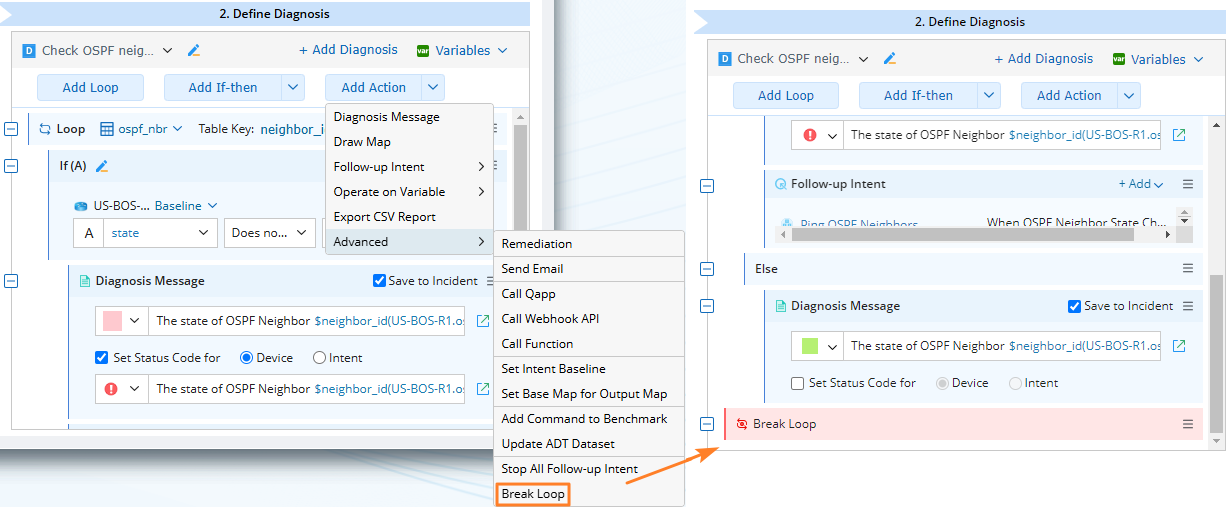Select the Intent radio button in left panel
Screen dimensions: 1229x507
[x=320, y=357]
